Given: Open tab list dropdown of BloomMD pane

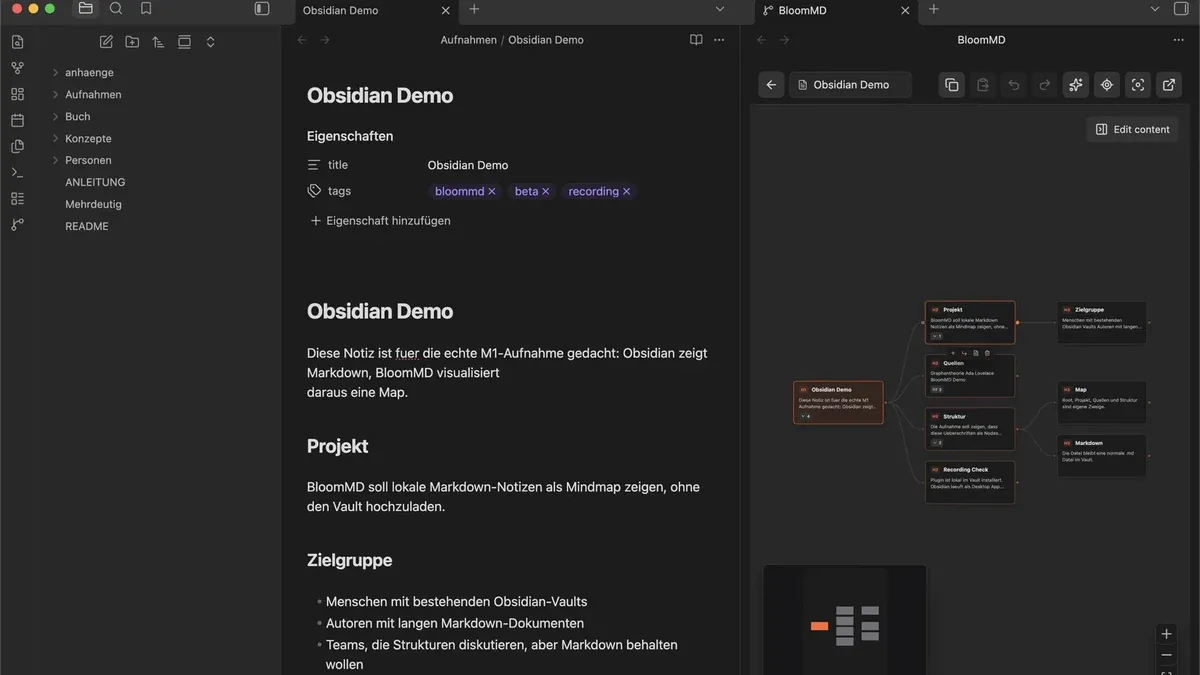Looking at the screenshot, I should (x=1155, y=9).
